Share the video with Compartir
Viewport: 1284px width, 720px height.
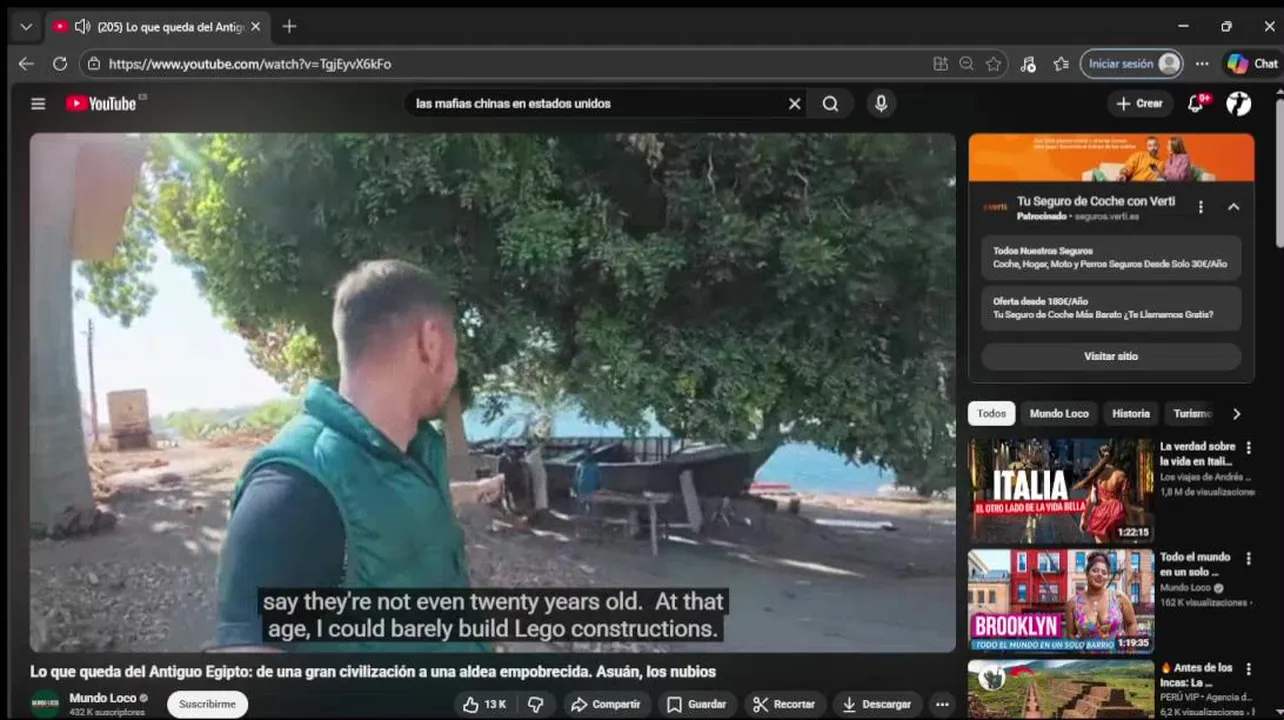coord(606,704)
